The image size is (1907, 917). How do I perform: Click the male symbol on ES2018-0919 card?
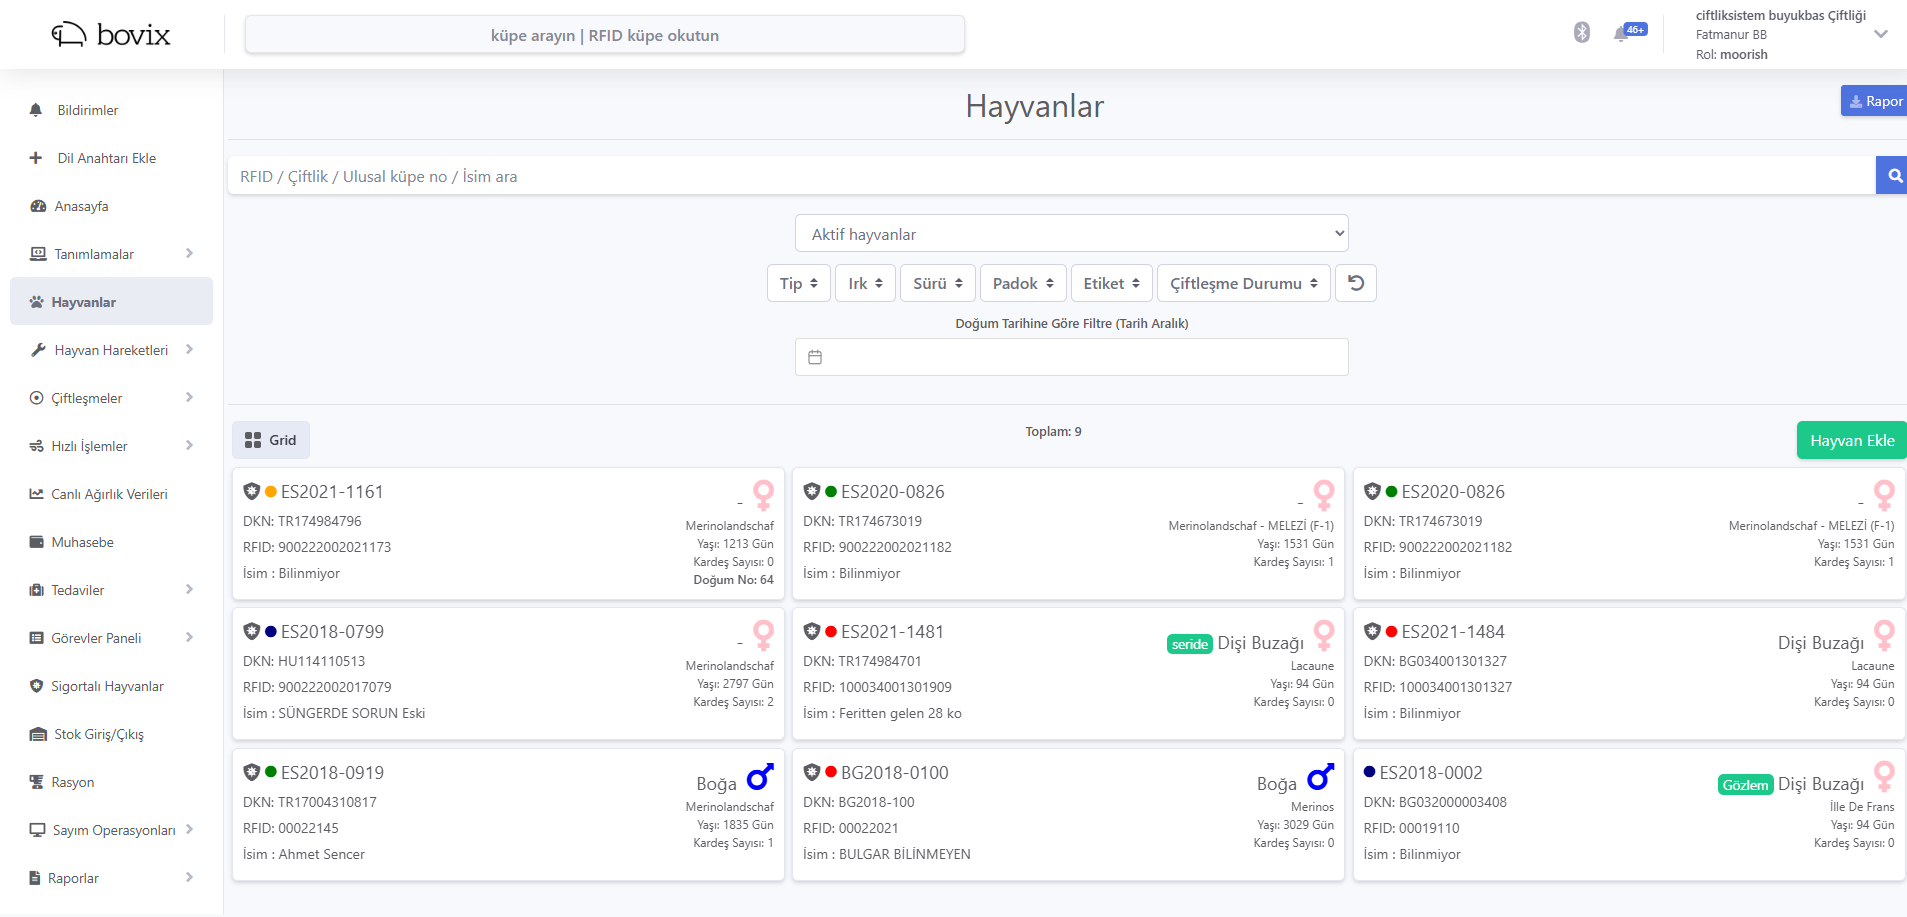pos(761,777)
